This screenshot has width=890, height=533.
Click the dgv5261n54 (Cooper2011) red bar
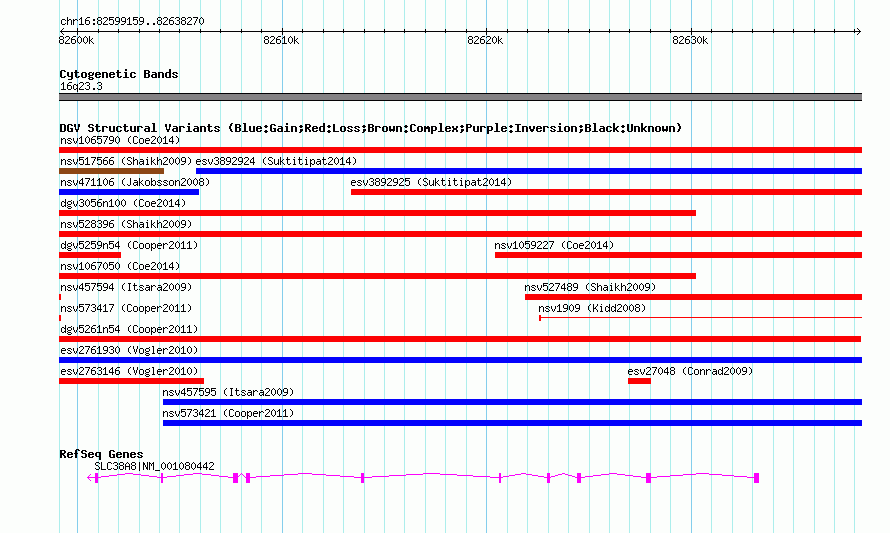click(460, 339)
